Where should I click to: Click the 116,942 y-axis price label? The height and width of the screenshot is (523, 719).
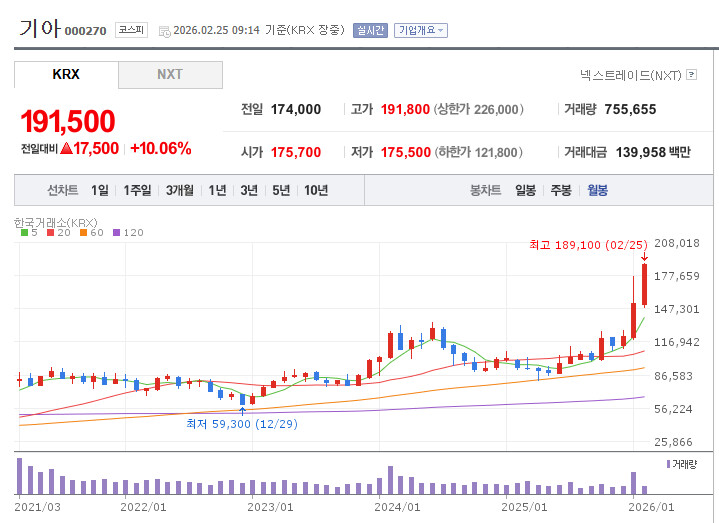(677, 342)
